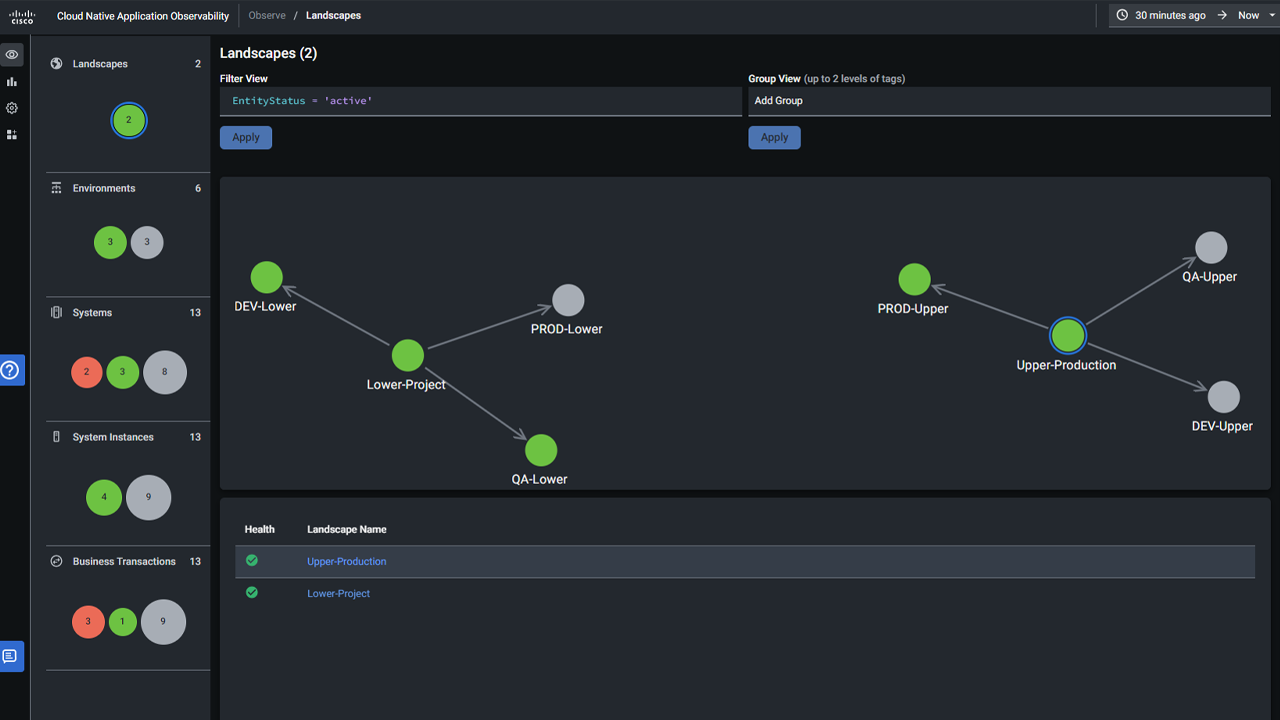Click inside the EntityStatus filter field

click(480, 100)
